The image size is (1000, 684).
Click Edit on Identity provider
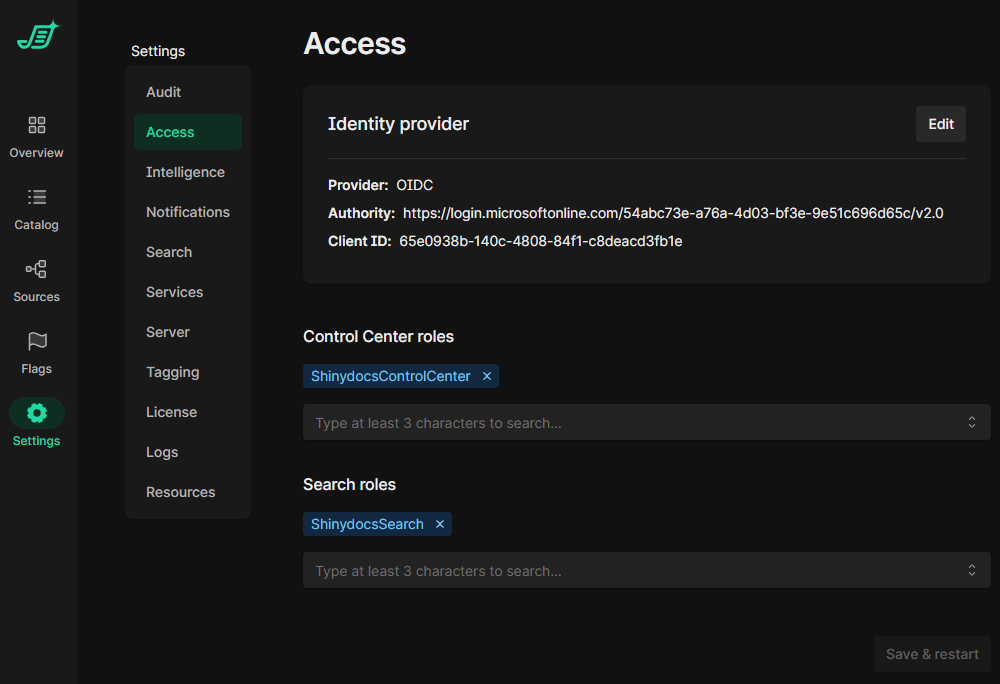tap(940, 124)
